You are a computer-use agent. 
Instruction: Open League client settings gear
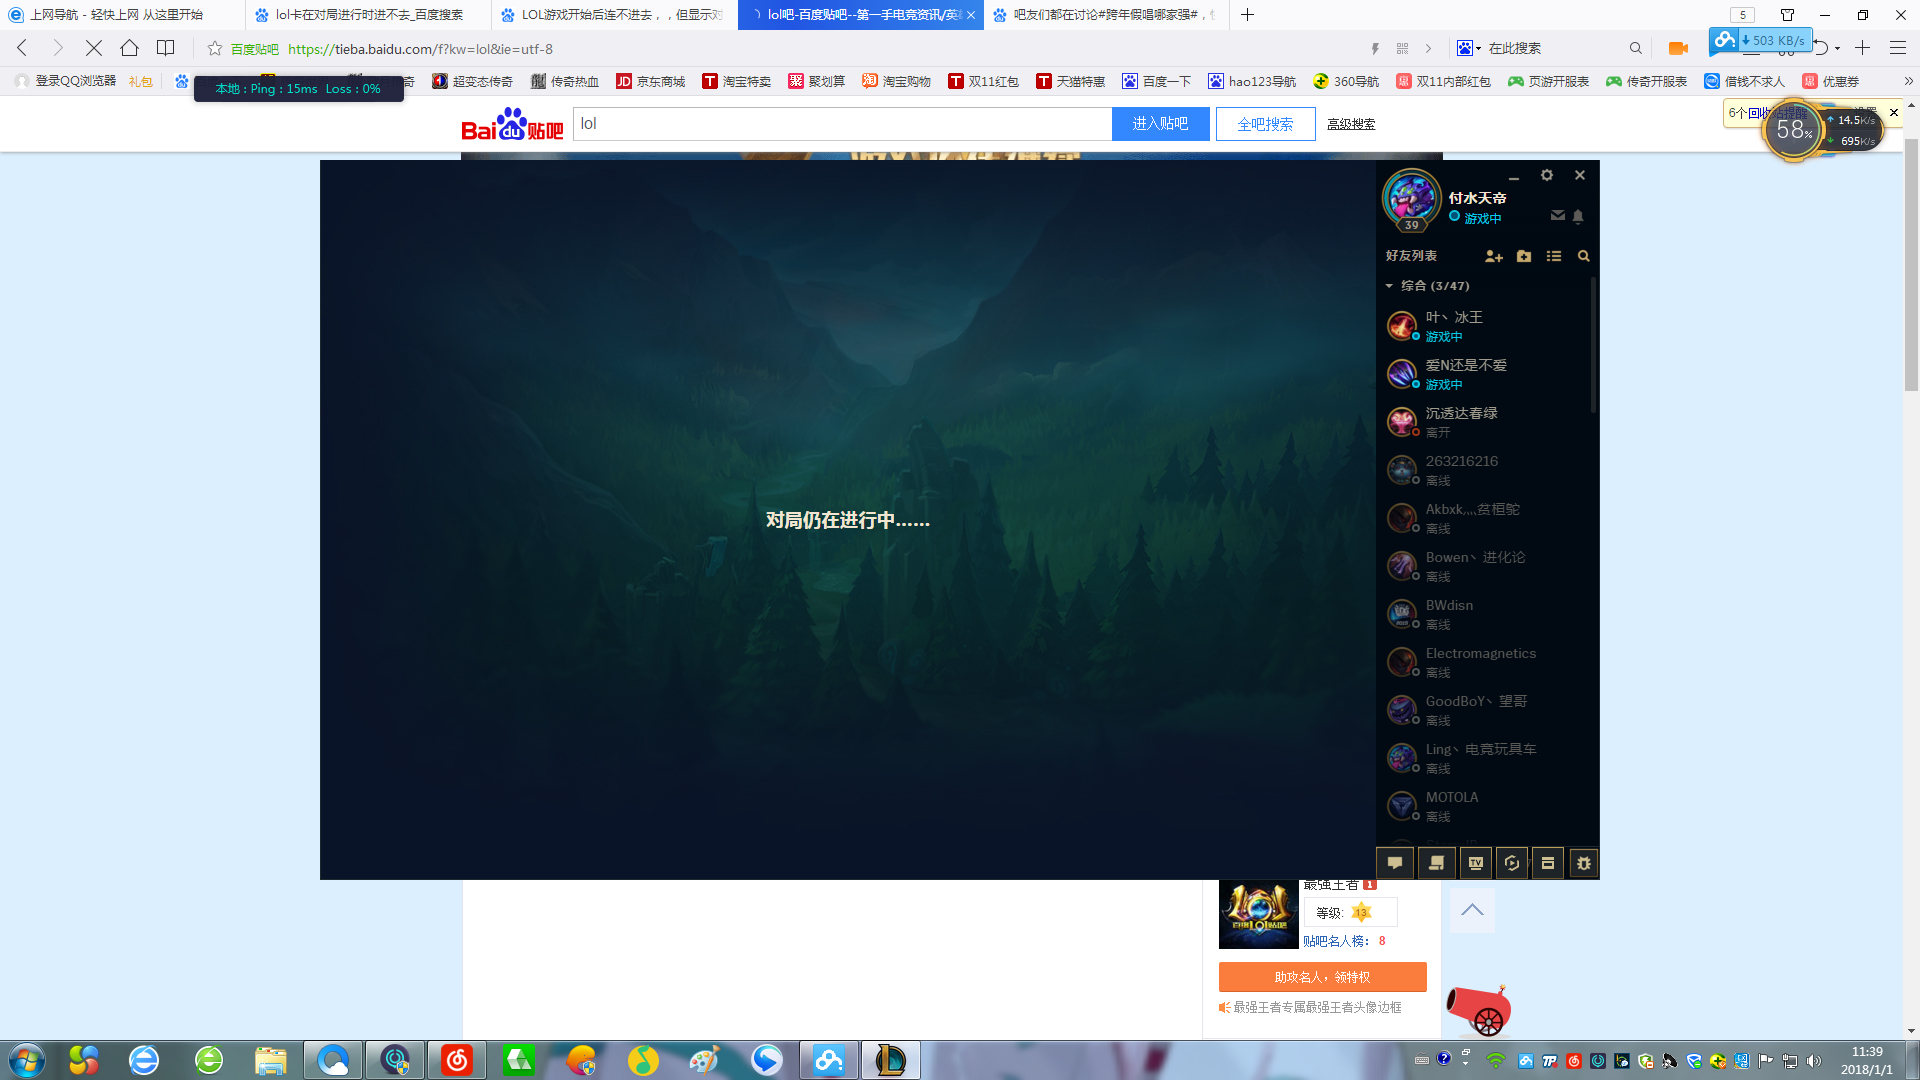click(1547, 175)
